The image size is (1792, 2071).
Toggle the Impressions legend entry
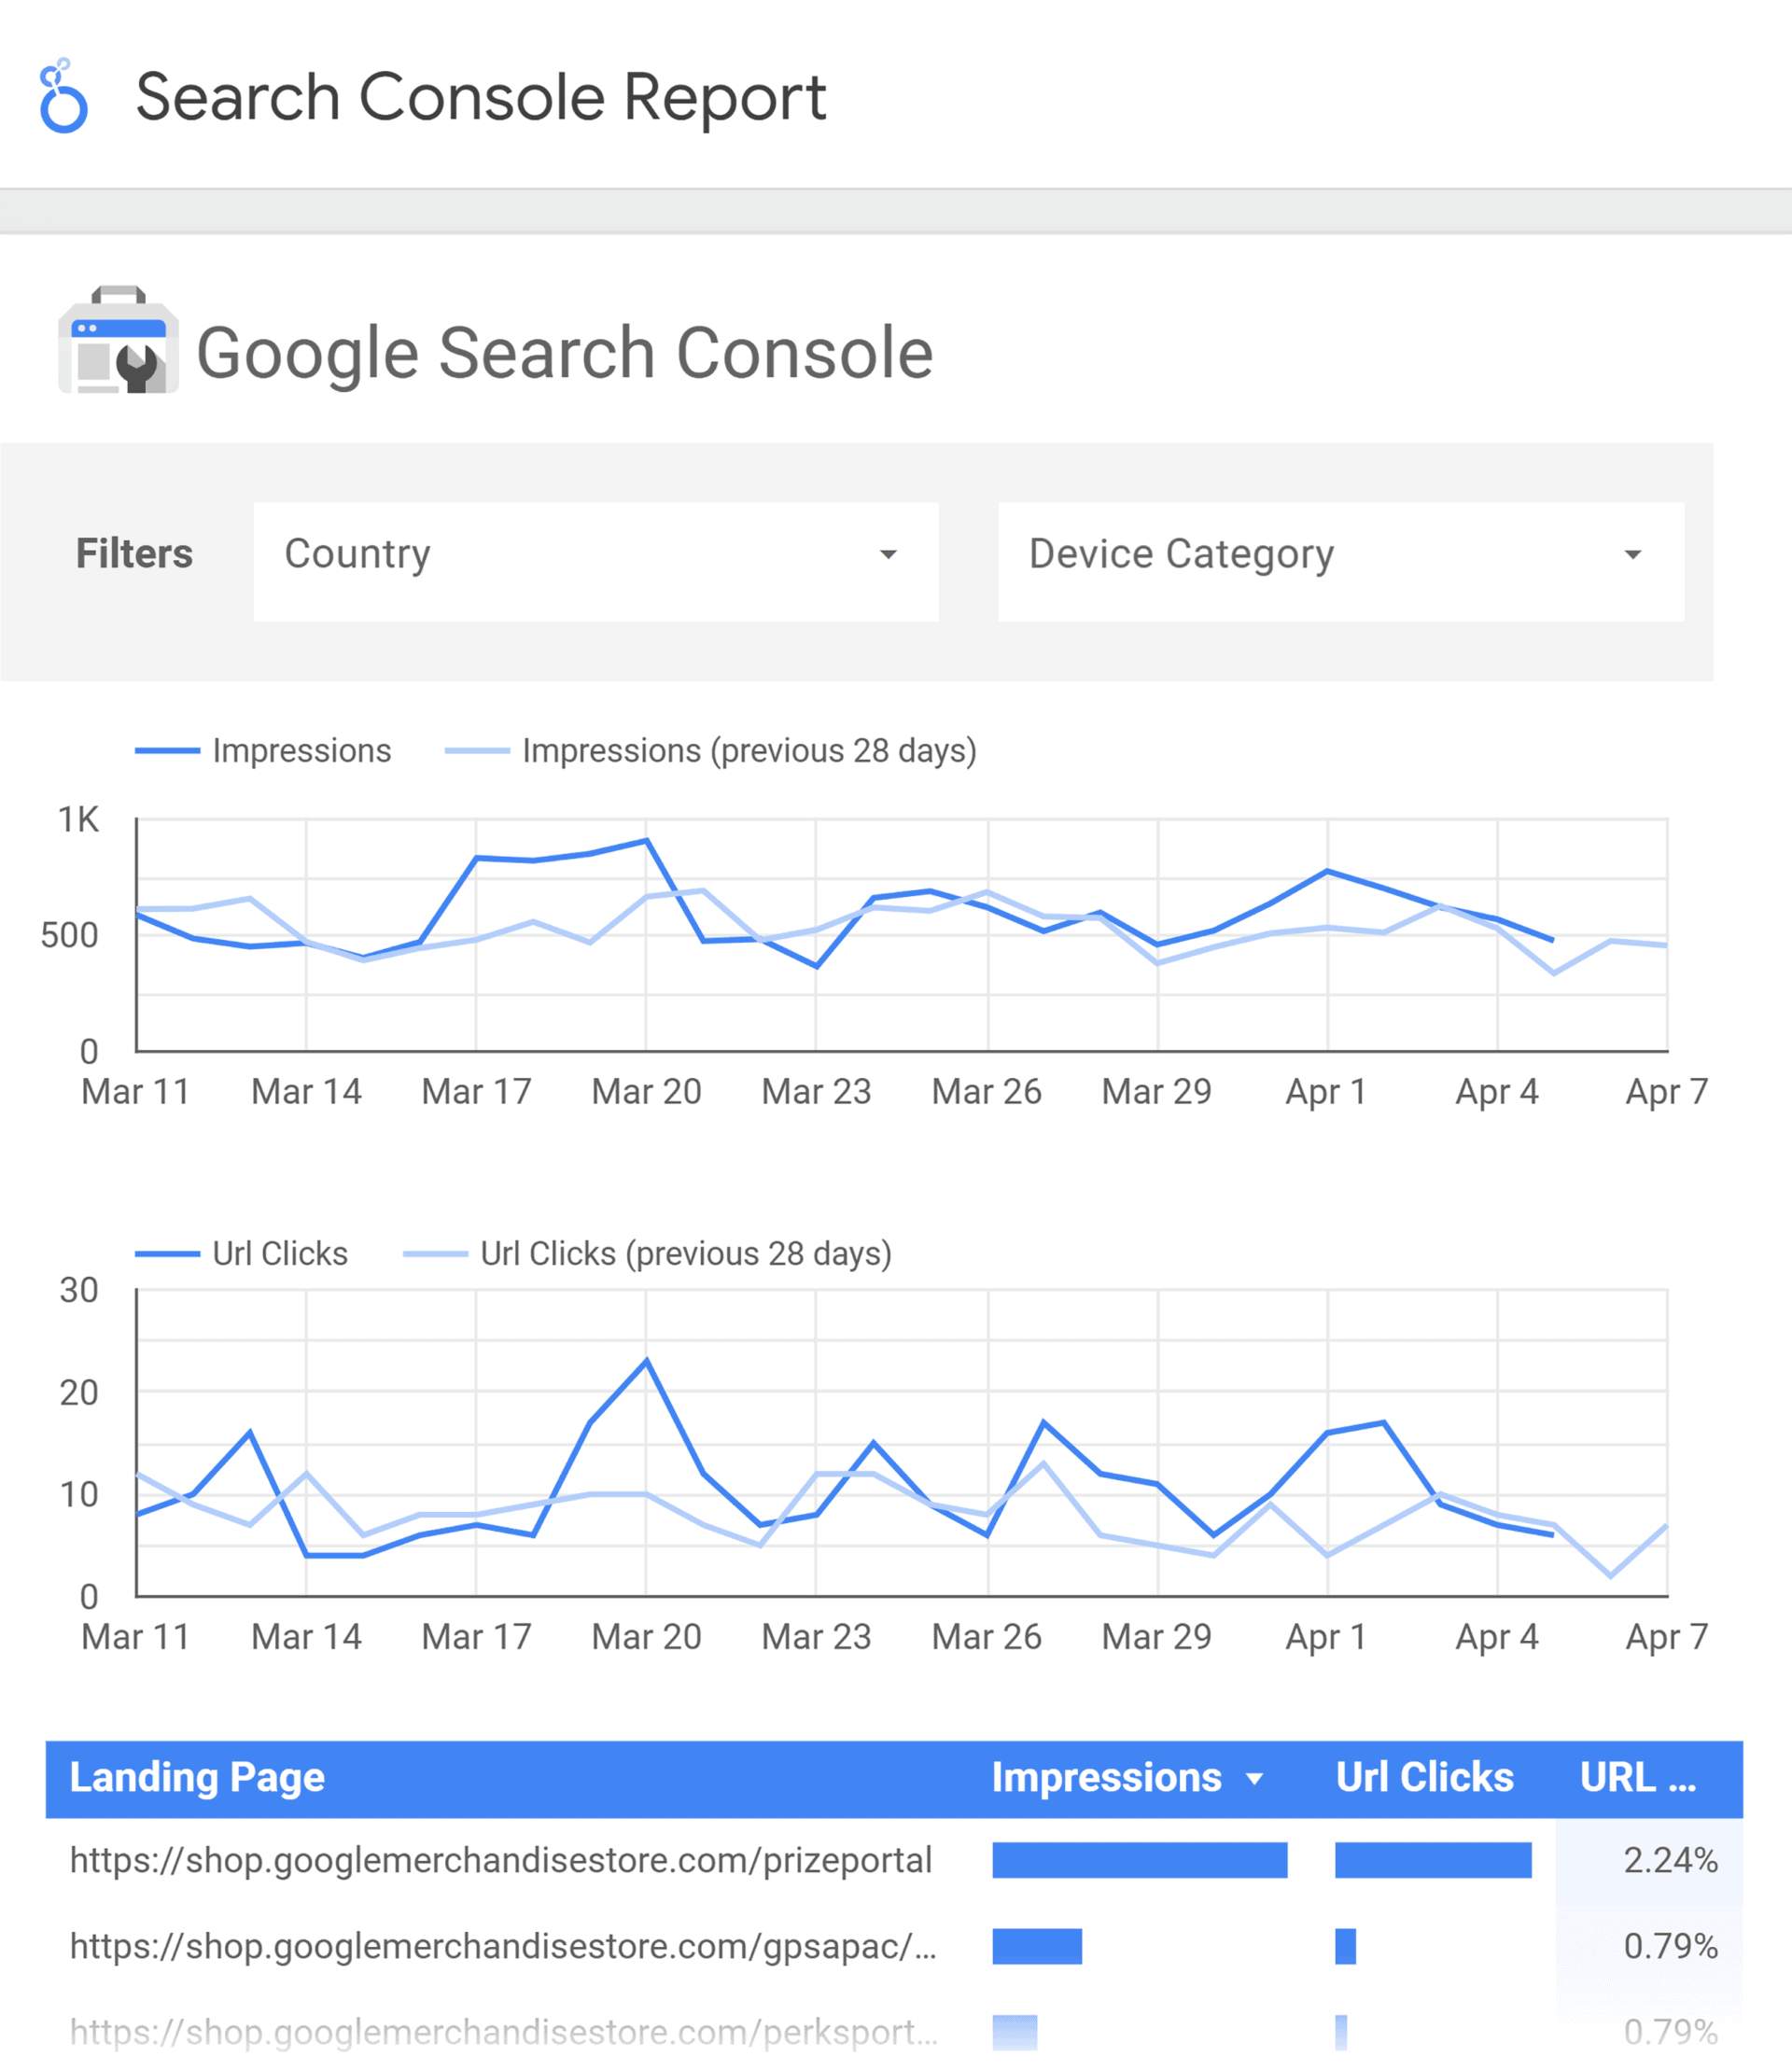click(x=263, y=751)
